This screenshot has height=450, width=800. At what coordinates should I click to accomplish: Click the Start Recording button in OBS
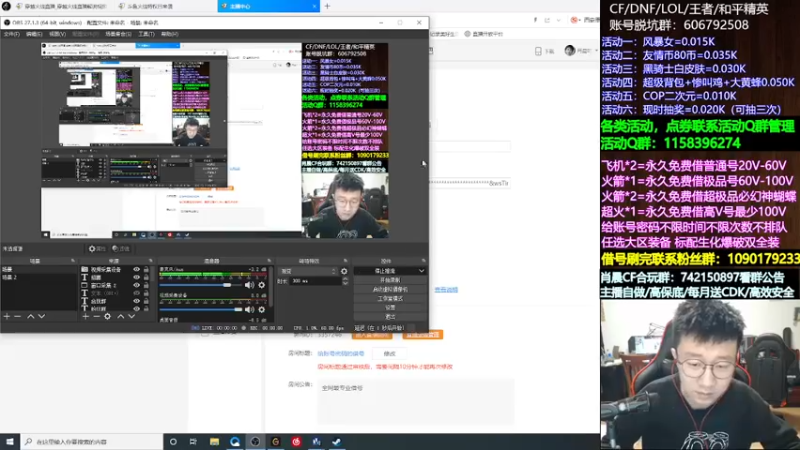390,280
